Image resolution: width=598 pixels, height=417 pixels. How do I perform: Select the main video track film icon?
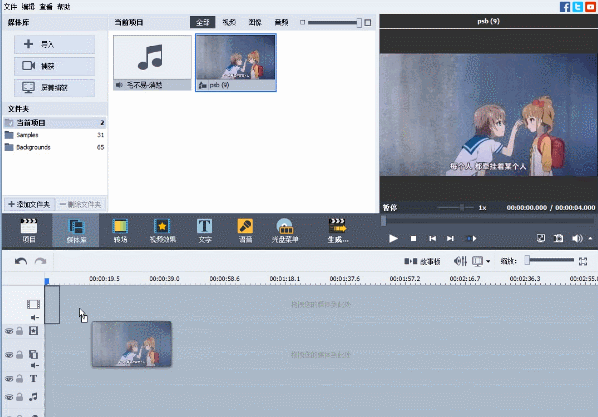tap(33, 304)
